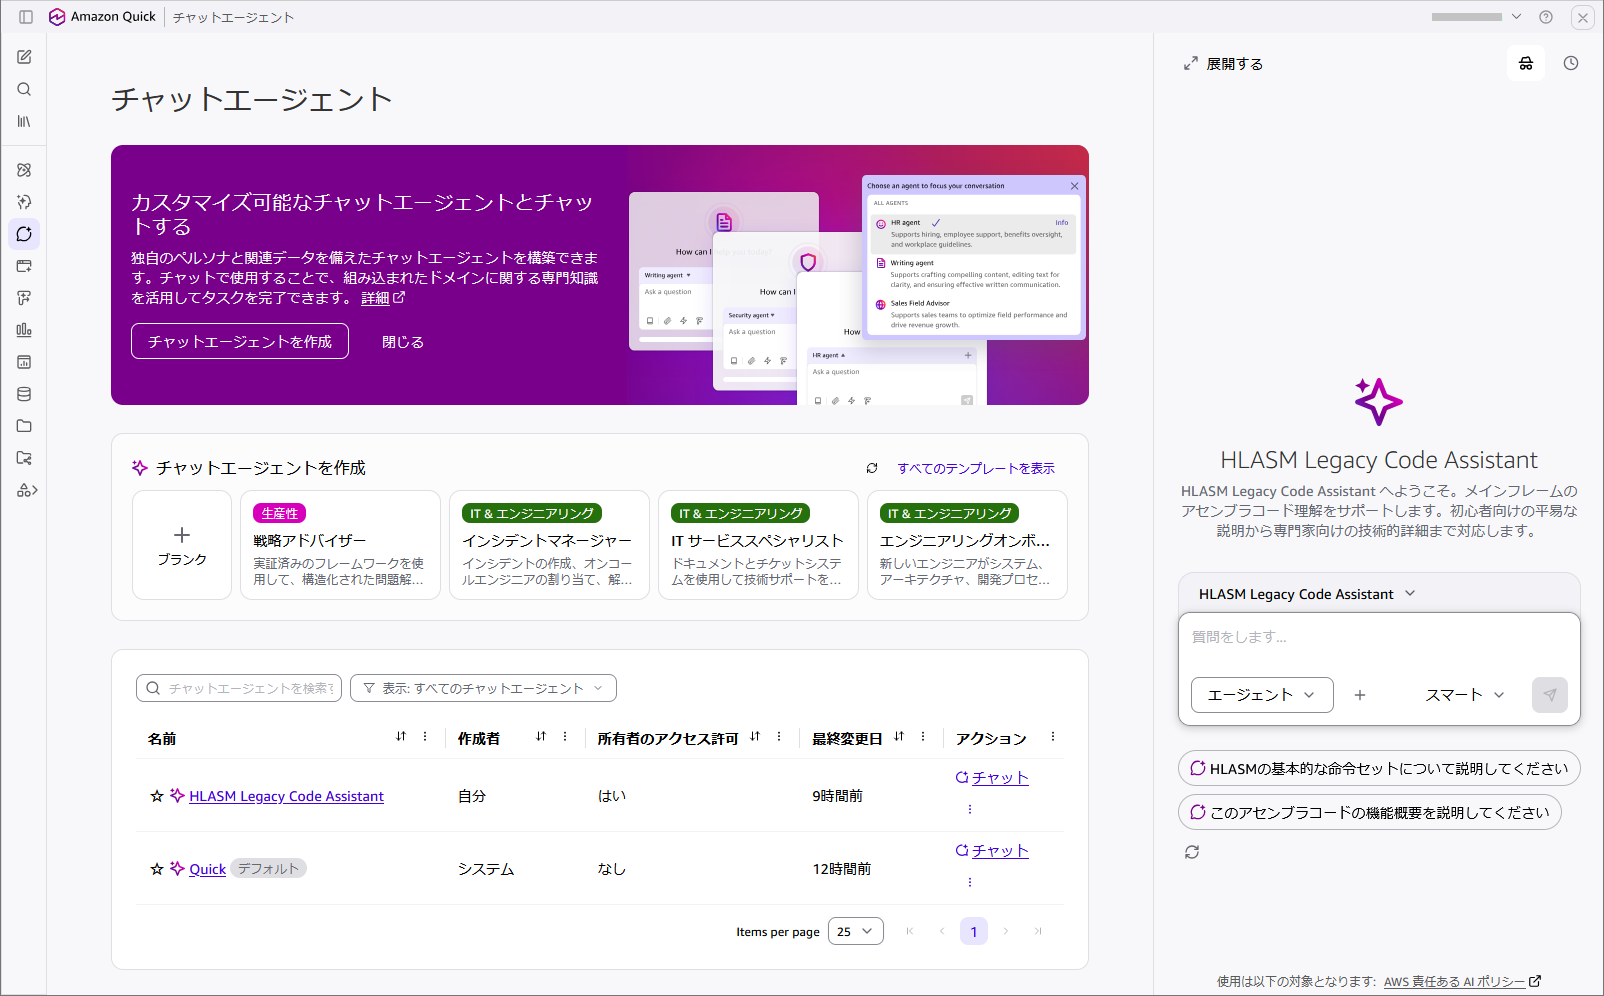
Task: Open the shapes with arrow sidebar icon
Action: click(27, 490)
